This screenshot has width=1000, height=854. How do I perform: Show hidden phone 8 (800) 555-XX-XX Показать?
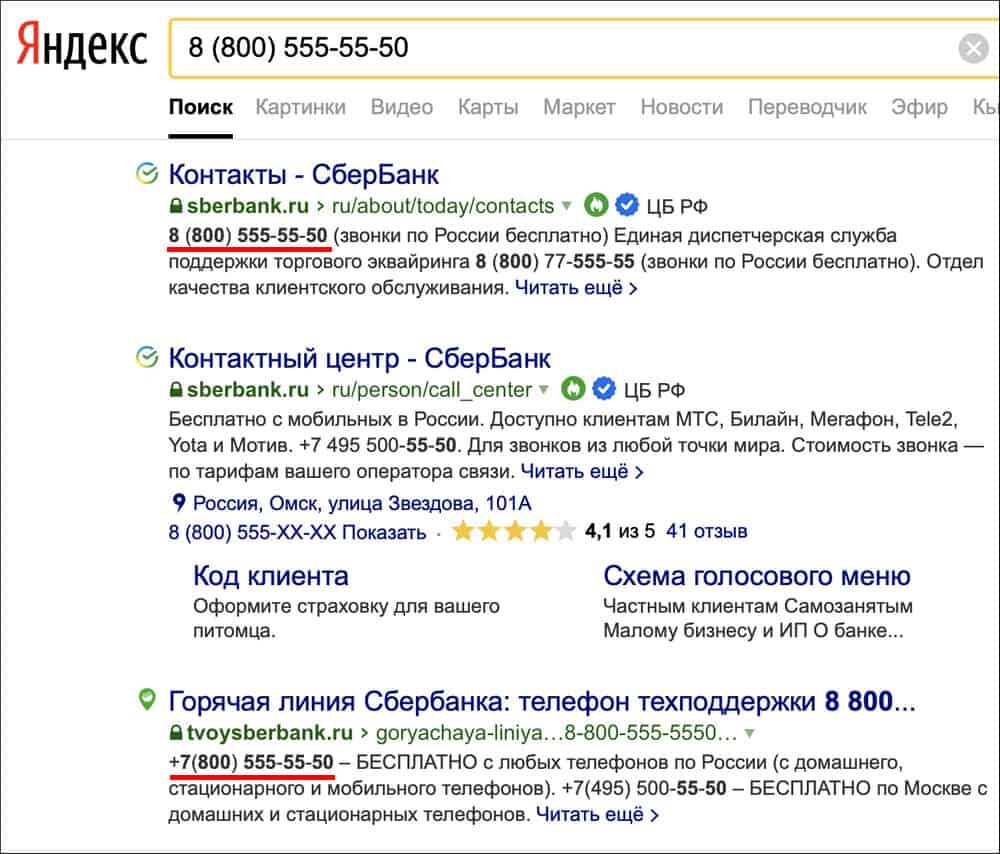tap(297, 532)
